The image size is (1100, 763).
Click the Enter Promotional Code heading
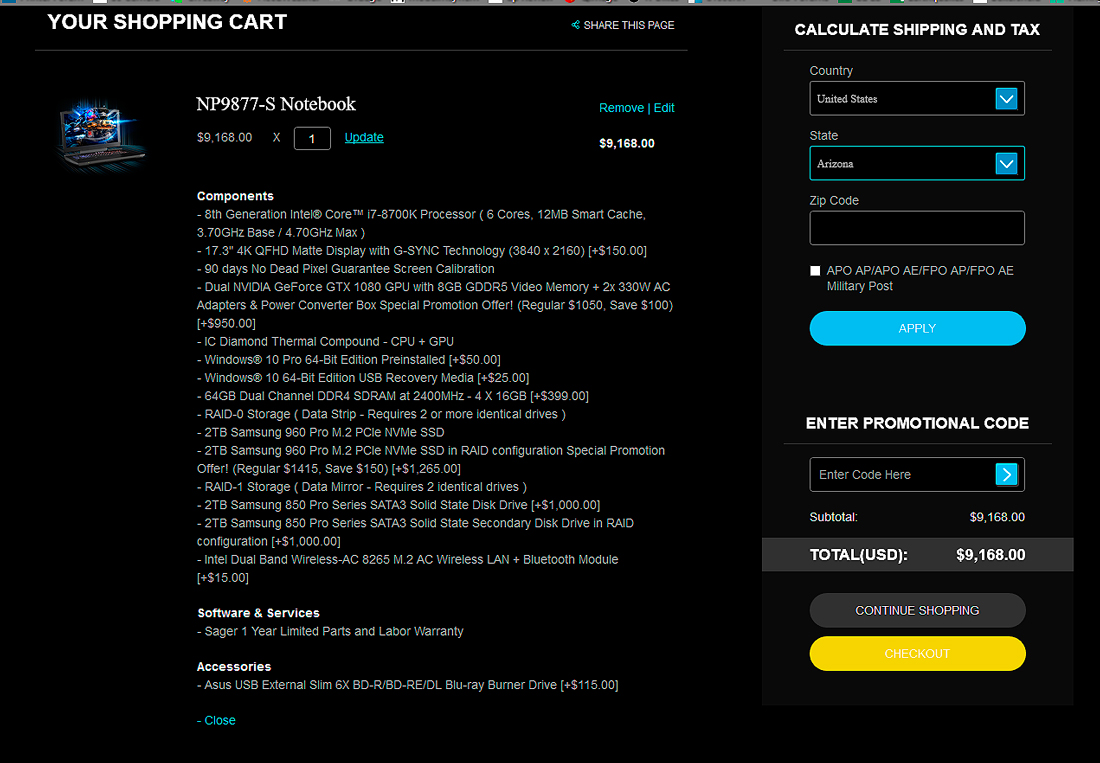(917, 424)
